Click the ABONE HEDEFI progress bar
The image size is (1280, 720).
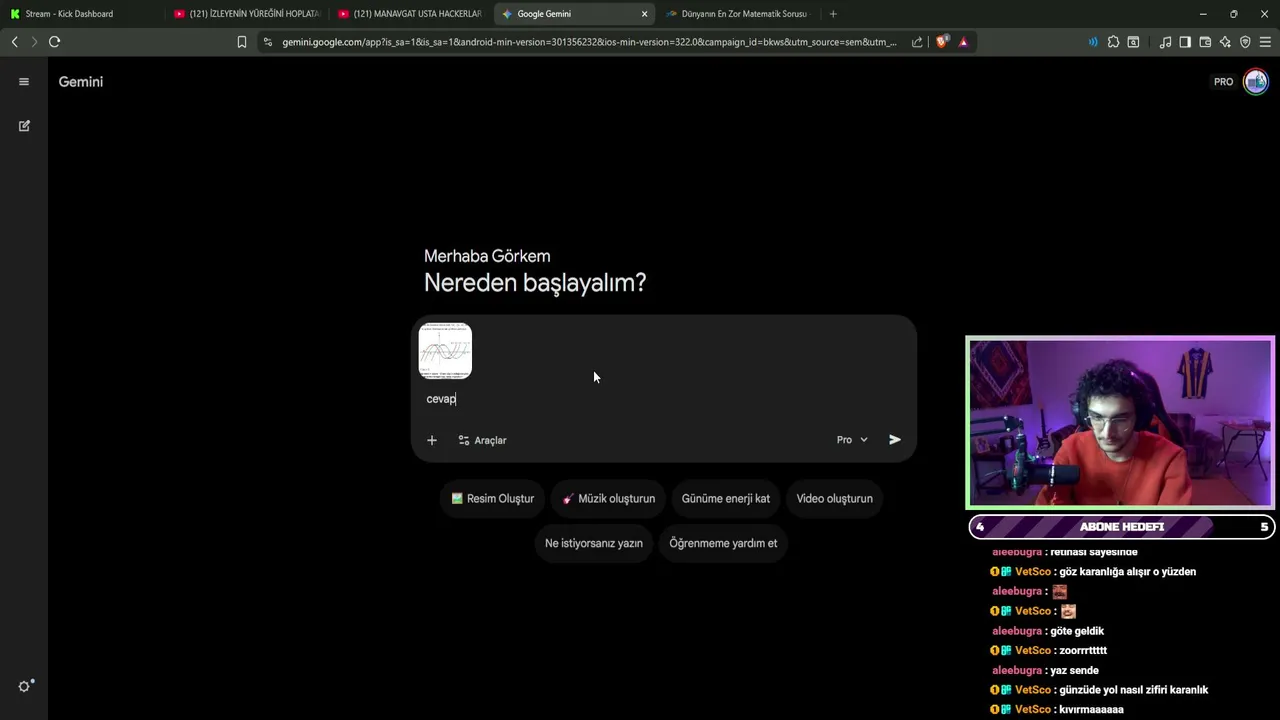[1121, 527]
